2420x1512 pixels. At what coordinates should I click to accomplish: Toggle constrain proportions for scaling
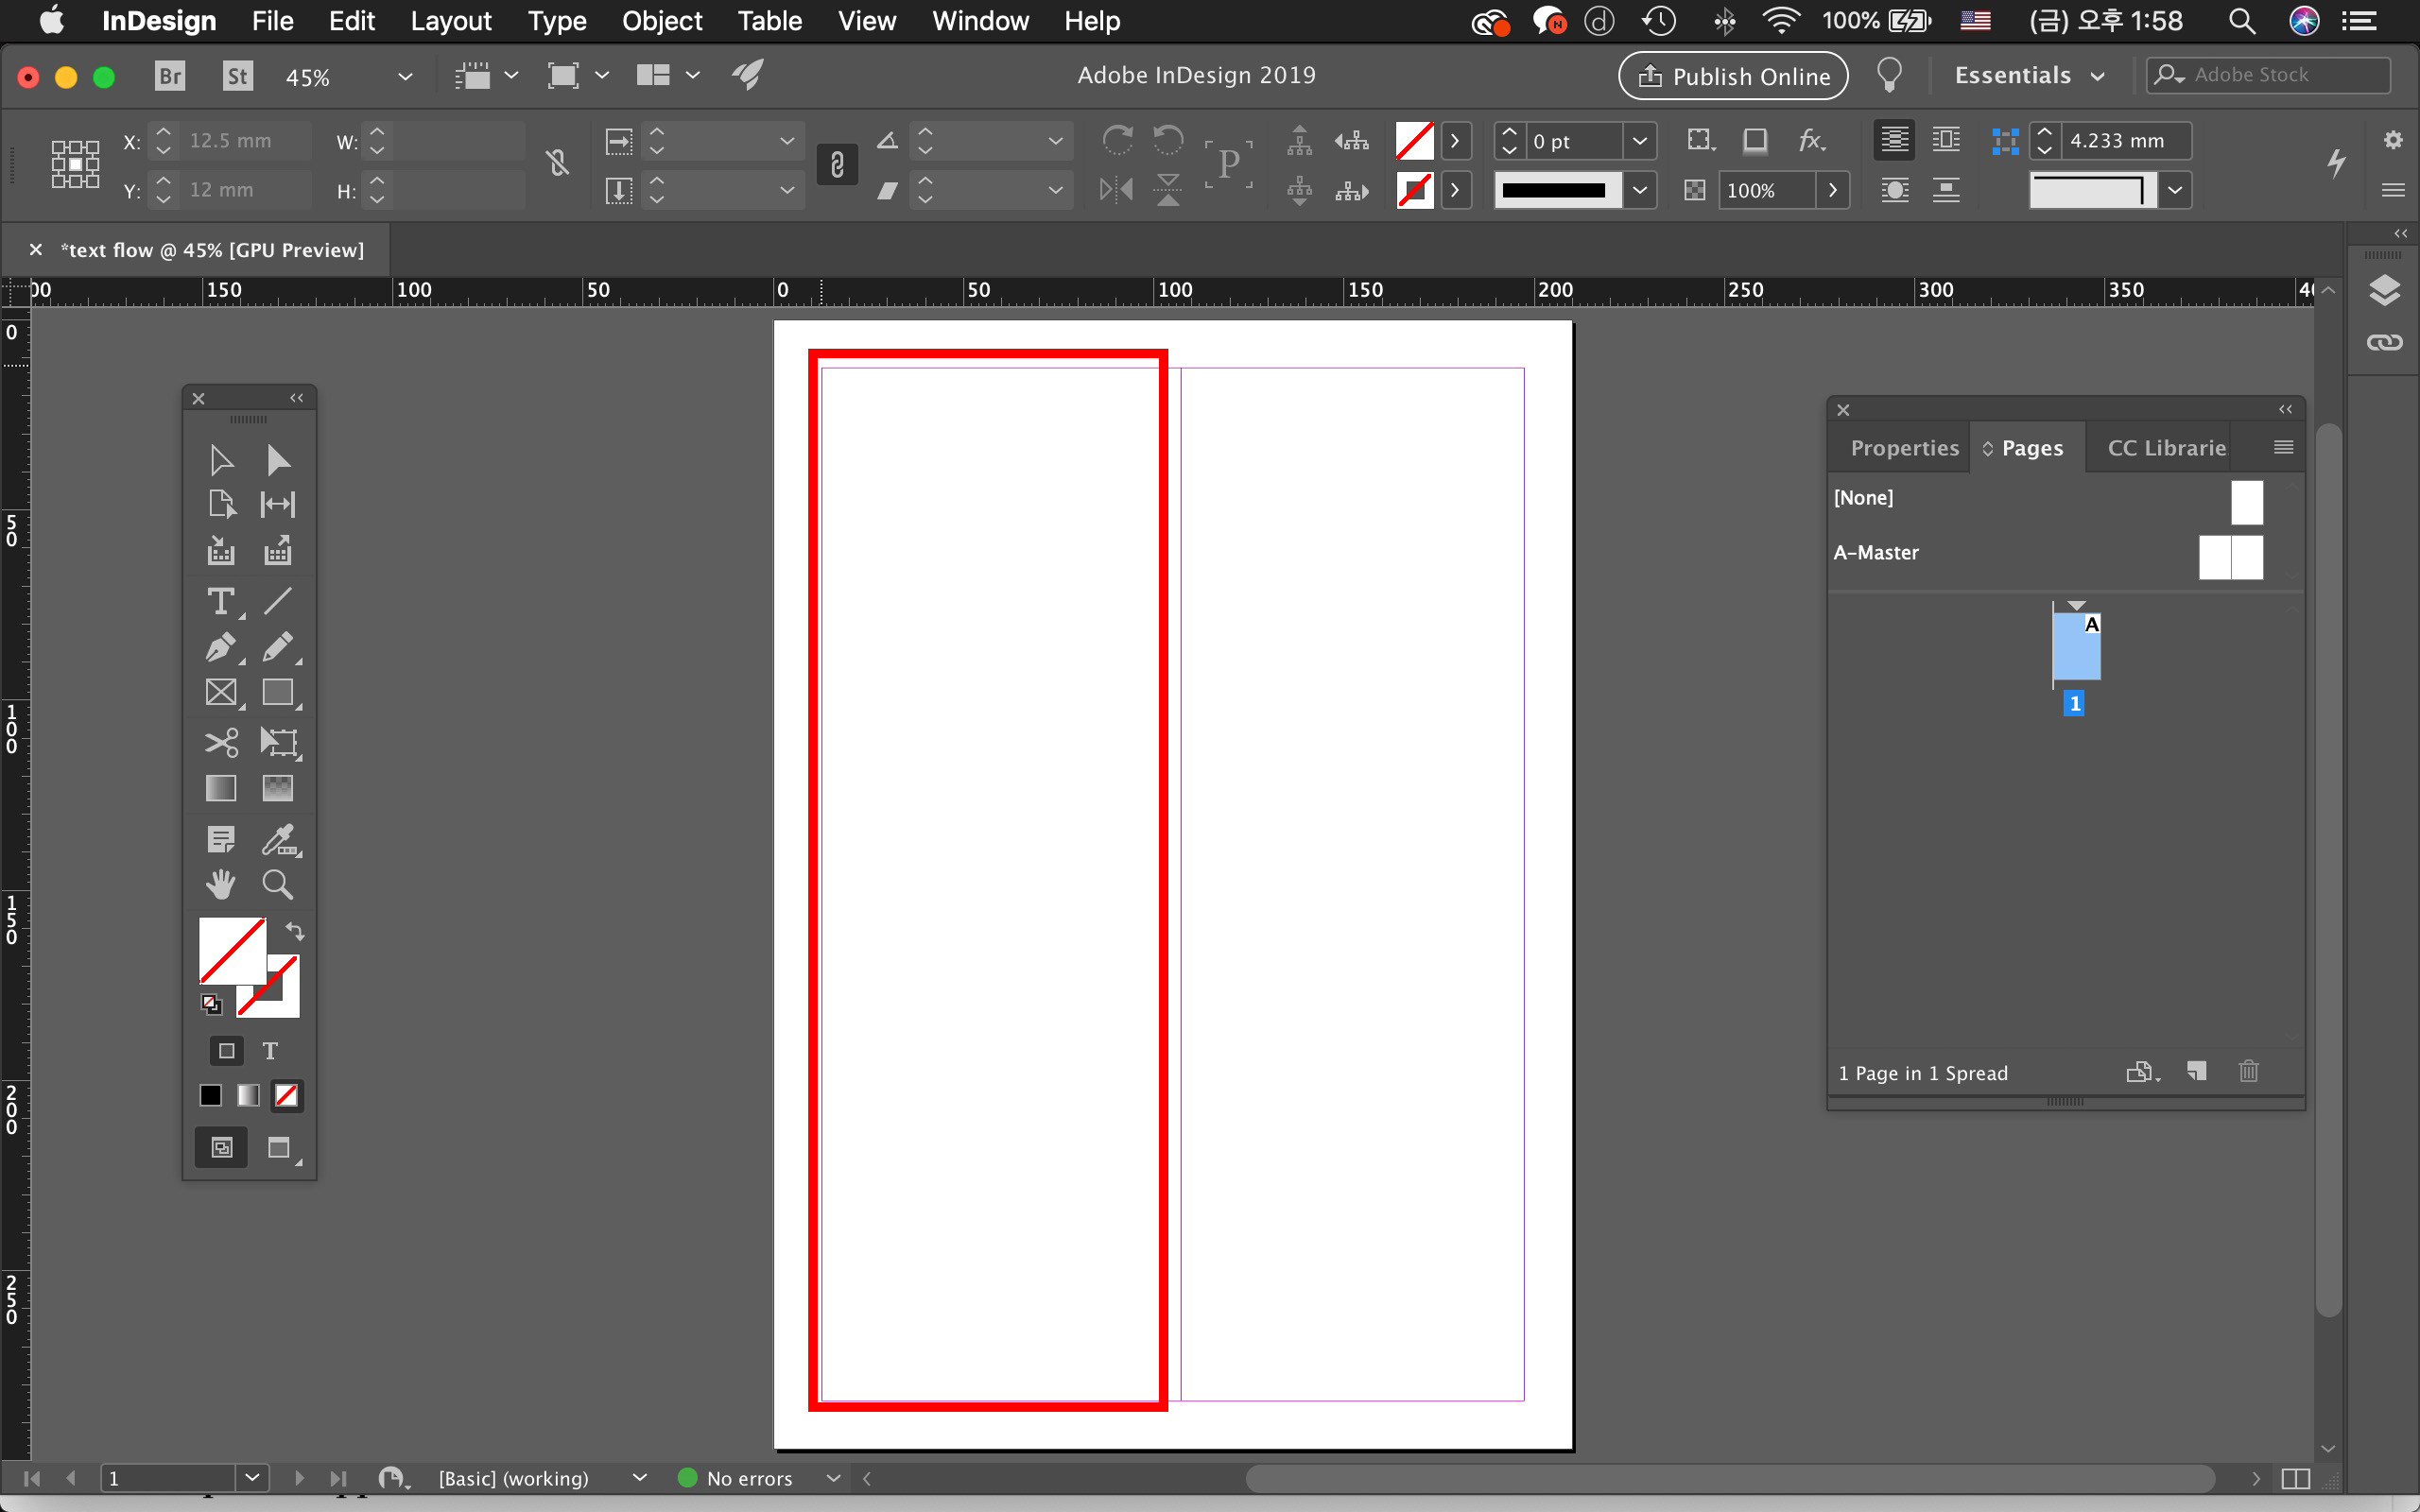click(837, 164)
